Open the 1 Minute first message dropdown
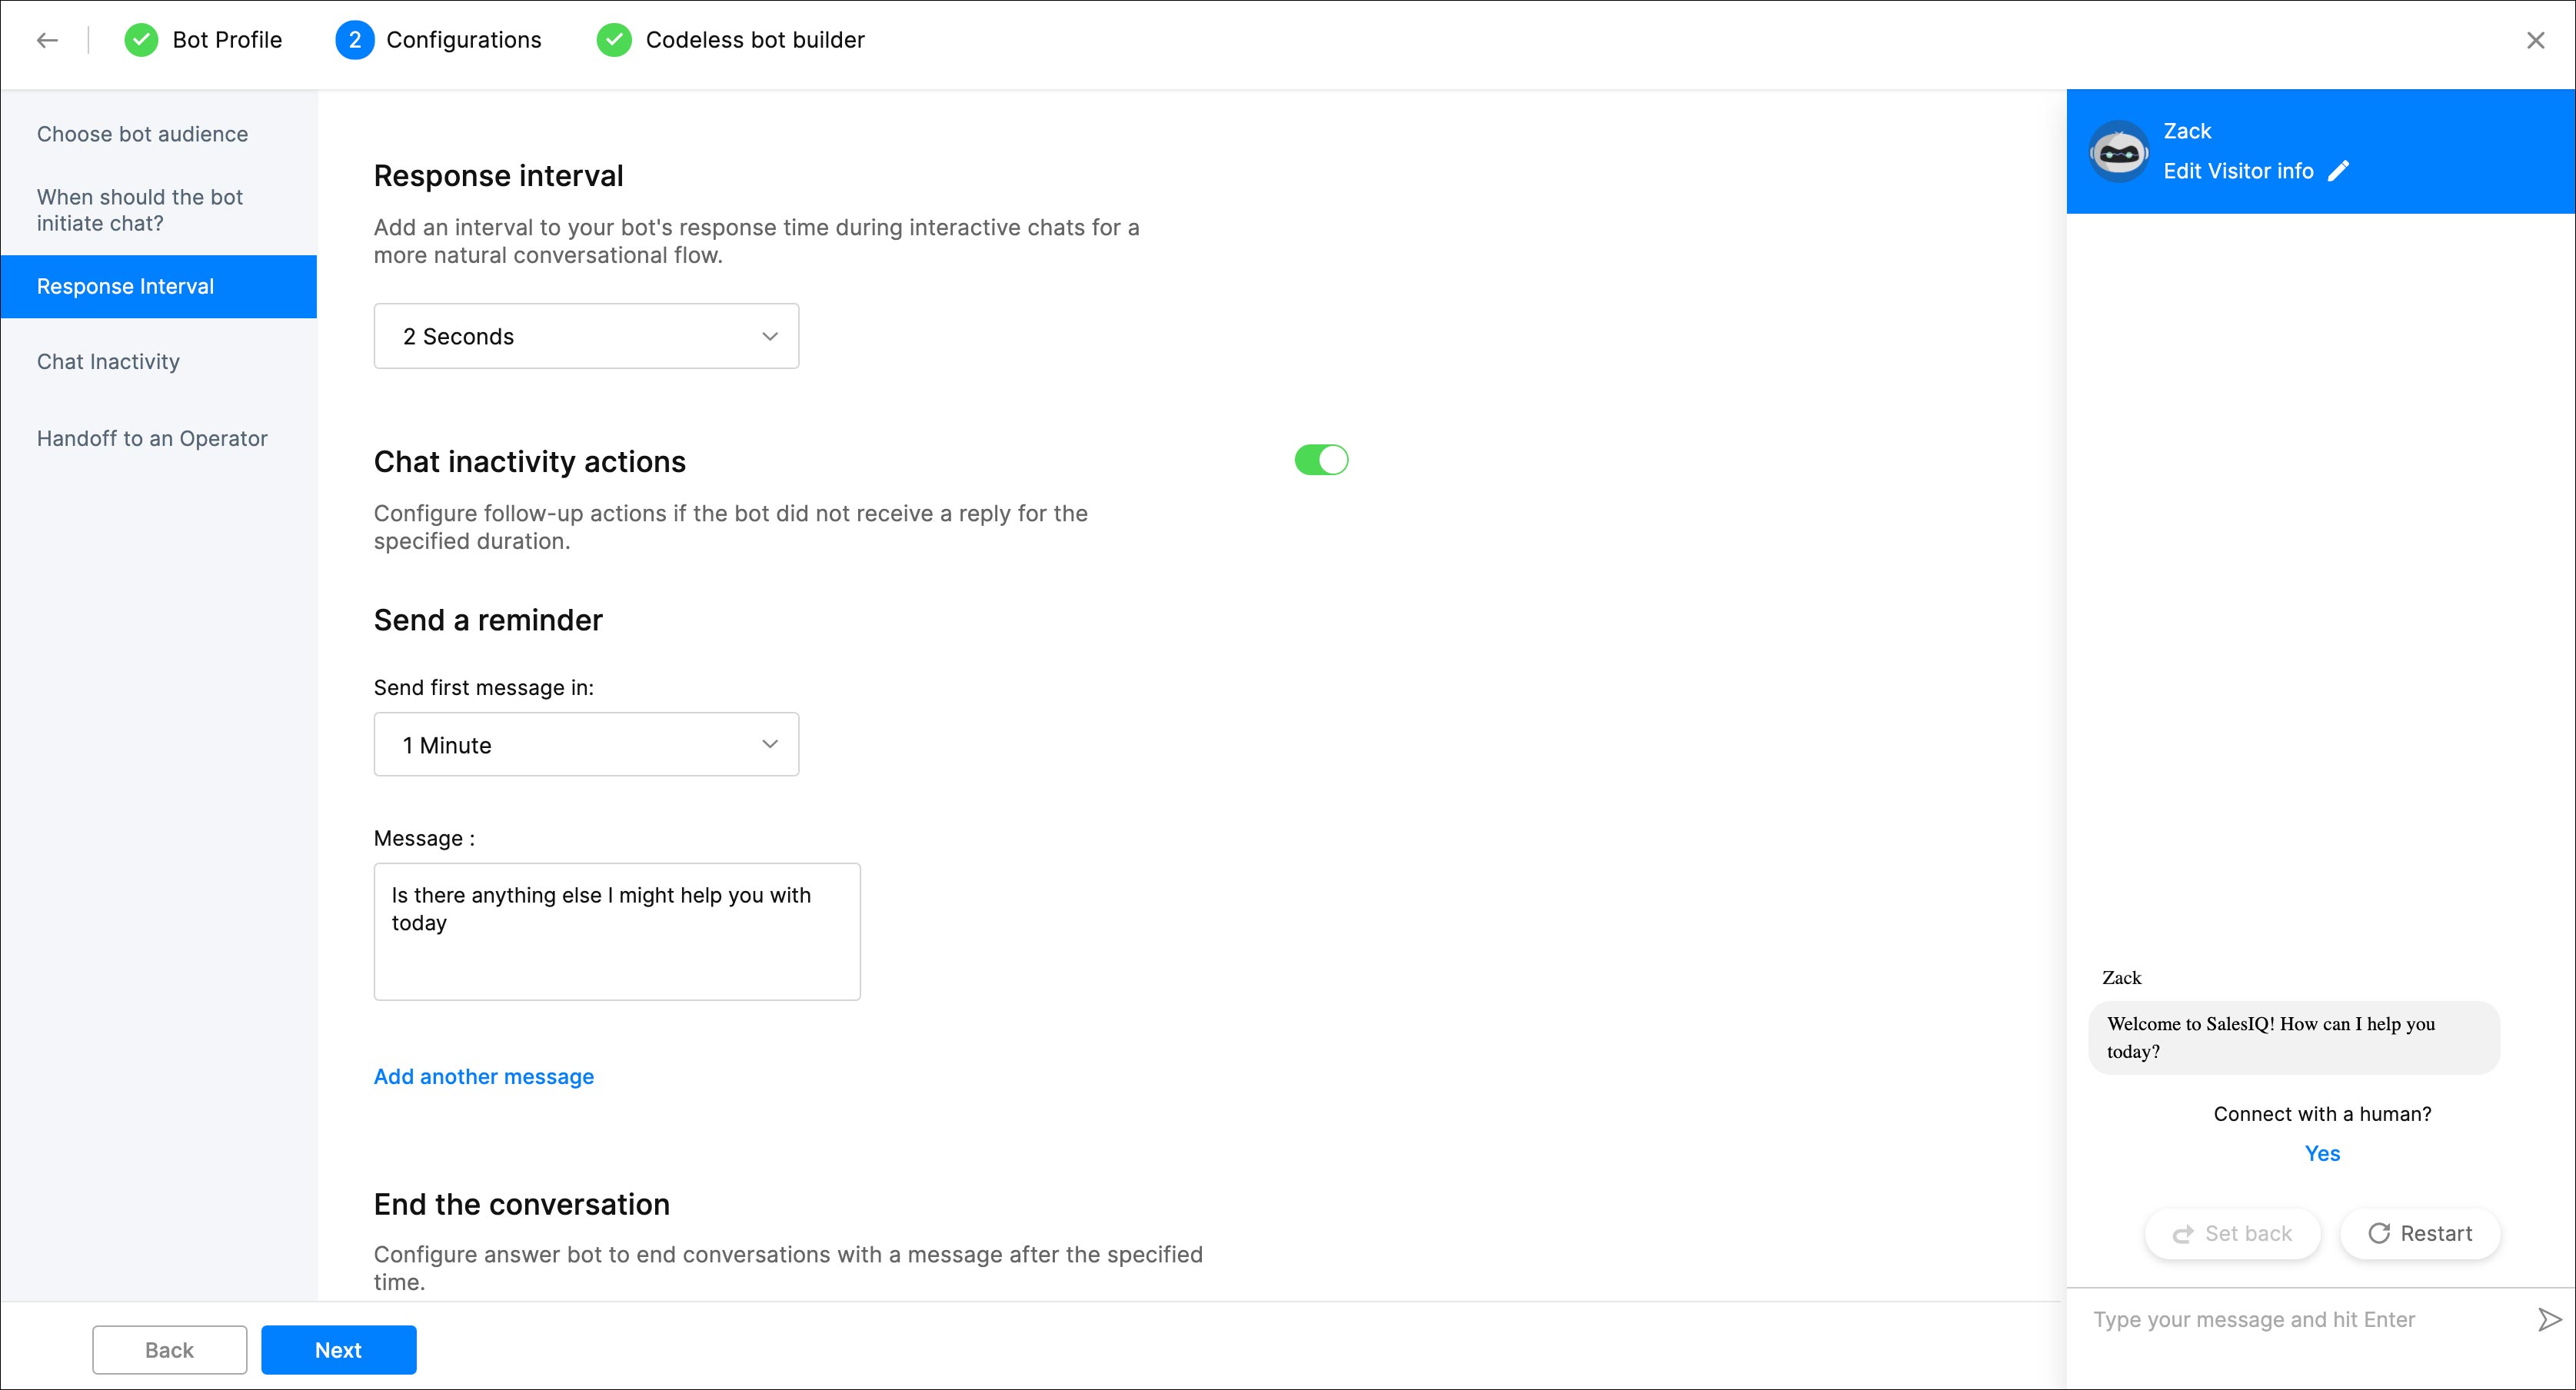The height and width of the screenshot is (1390, 2576). click(x=586, y=745)
